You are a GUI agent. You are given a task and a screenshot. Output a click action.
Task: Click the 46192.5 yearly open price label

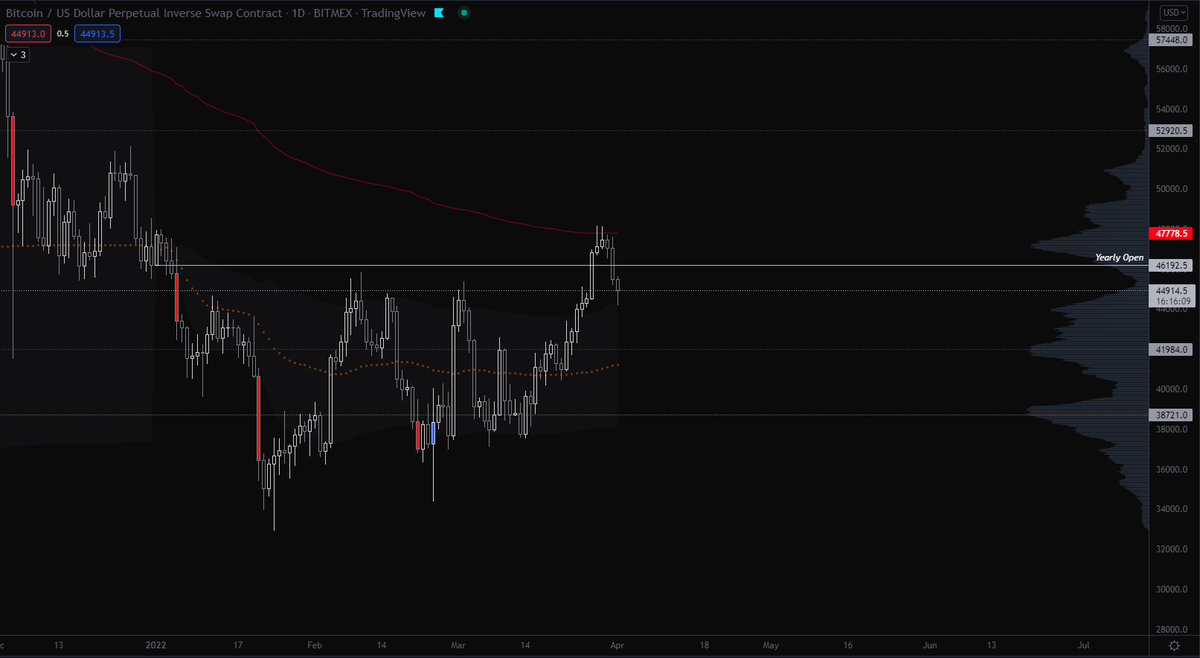(1170, 267)
